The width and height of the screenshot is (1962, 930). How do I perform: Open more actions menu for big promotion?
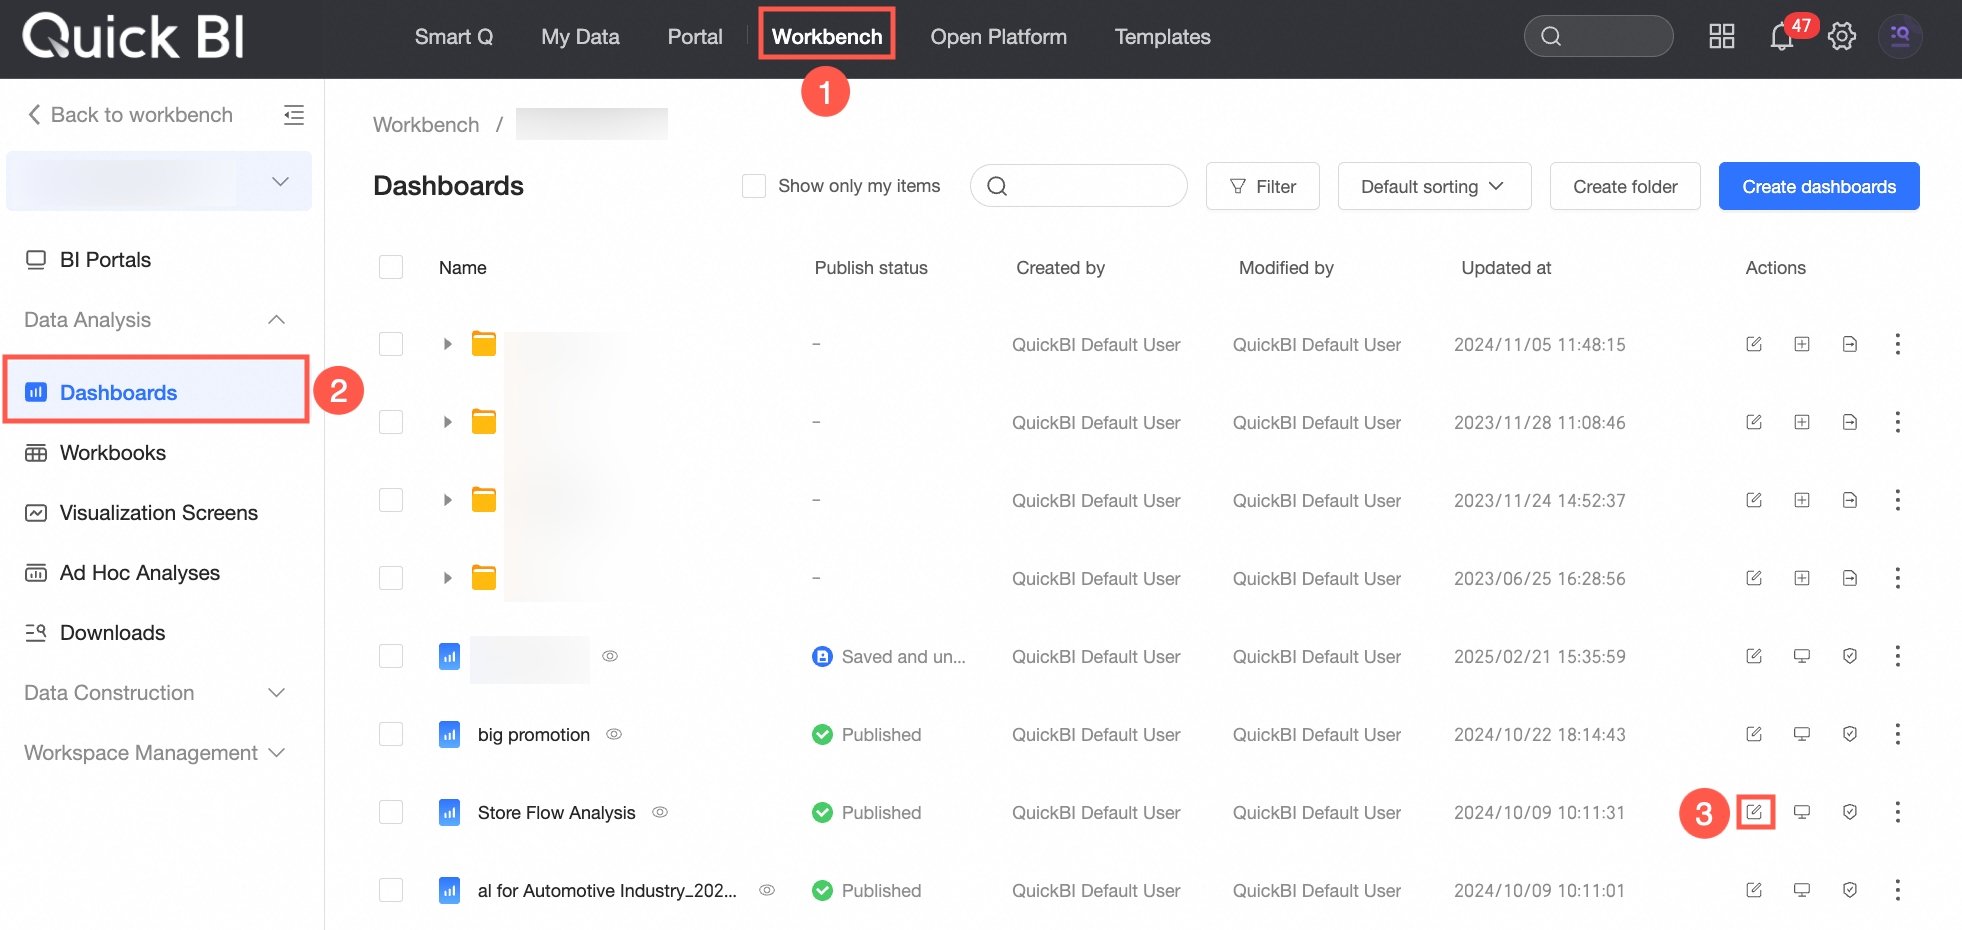1897,734
